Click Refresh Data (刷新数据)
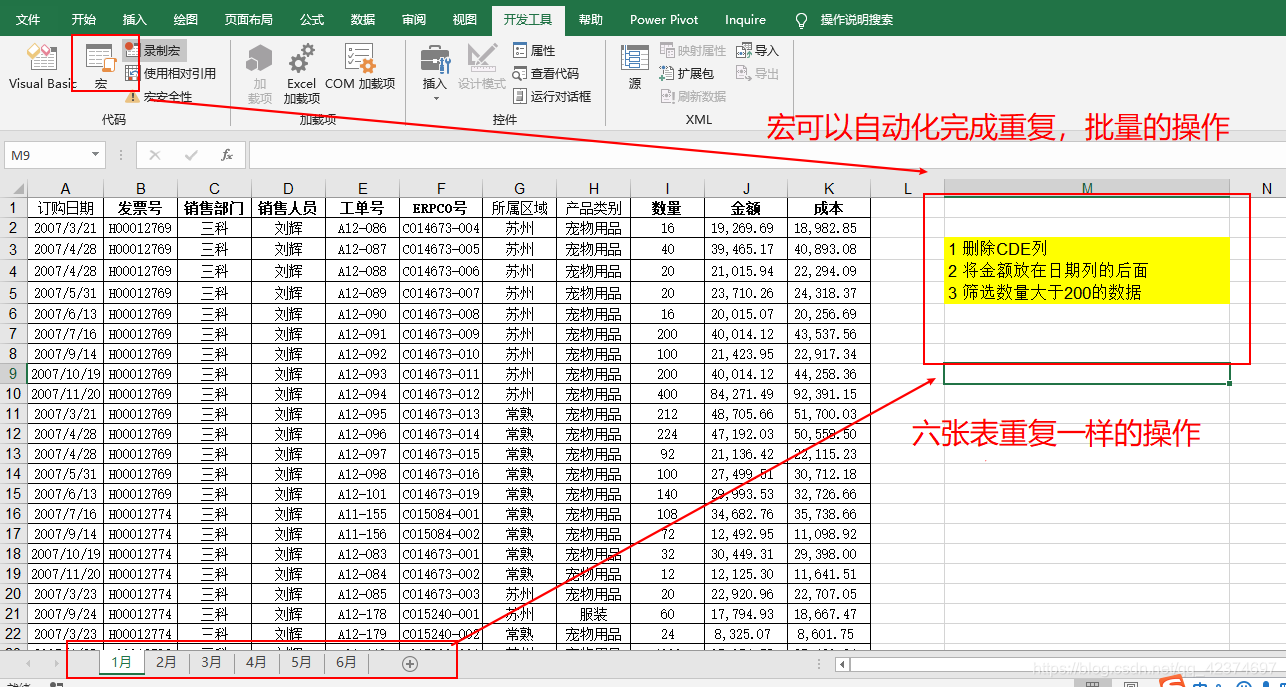 (x=694, y=97)
